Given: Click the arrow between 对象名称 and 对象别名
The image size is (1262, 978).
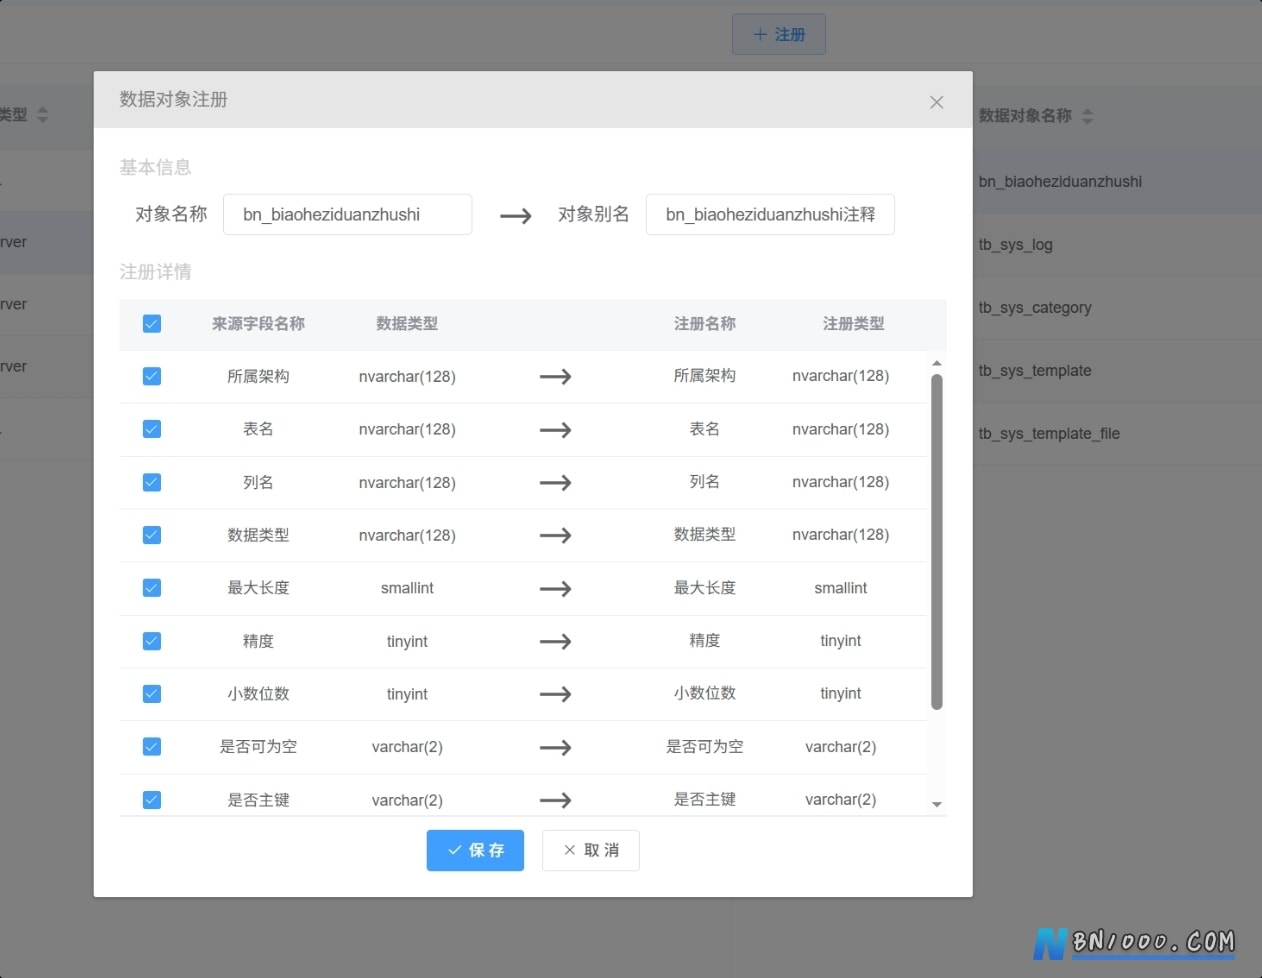Looking at the screenshot, I should coord(515,215).
